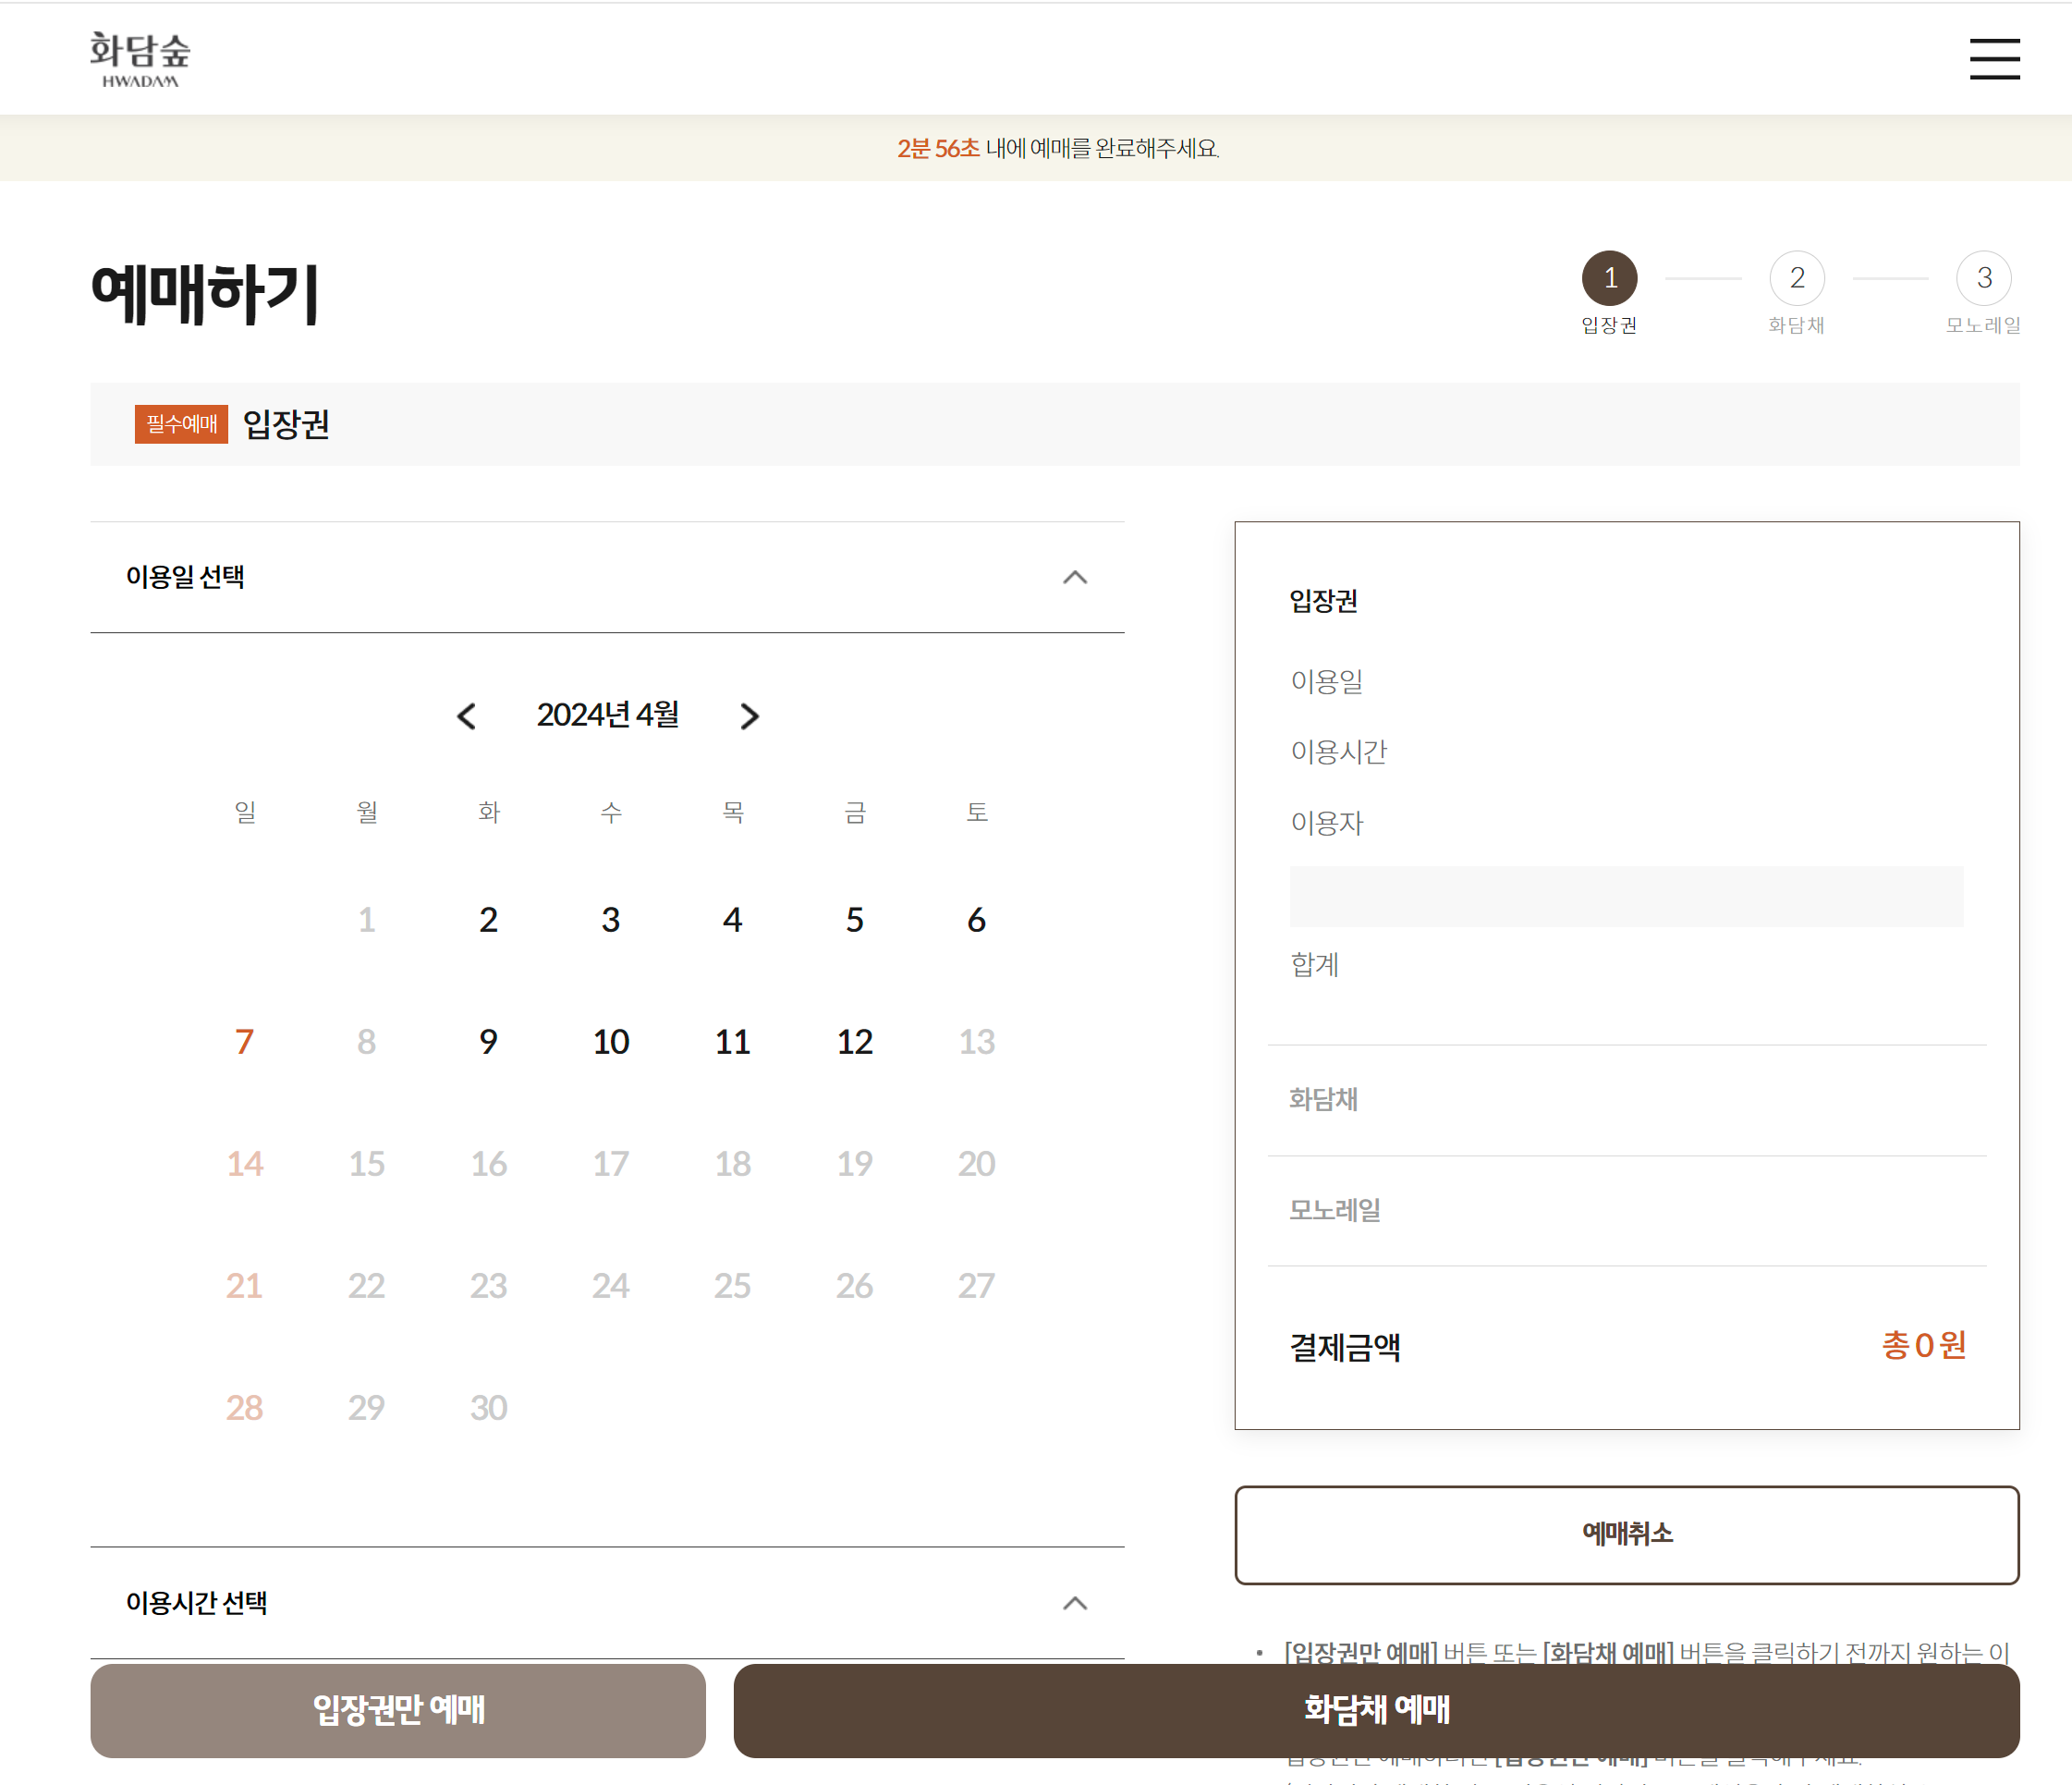This screenshot has height=1785, width=2072.
Task: Click the 입장권만 예매 button
Action: point(398,1710)
